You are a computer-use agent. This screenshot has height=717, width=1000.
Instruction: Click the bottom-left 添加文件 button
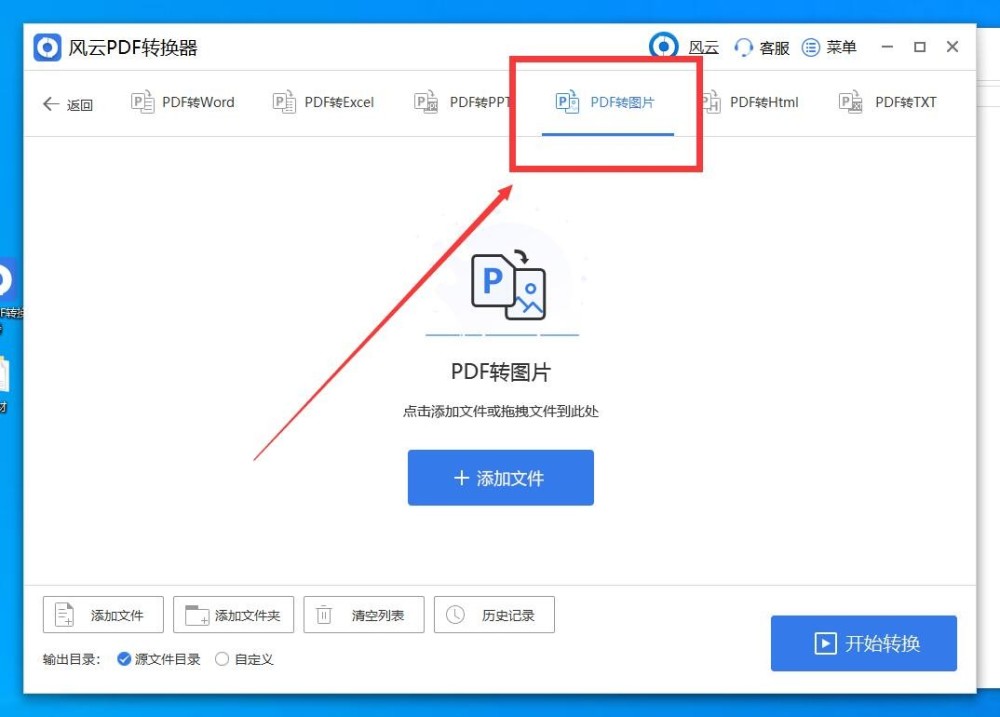coord(103,615)
